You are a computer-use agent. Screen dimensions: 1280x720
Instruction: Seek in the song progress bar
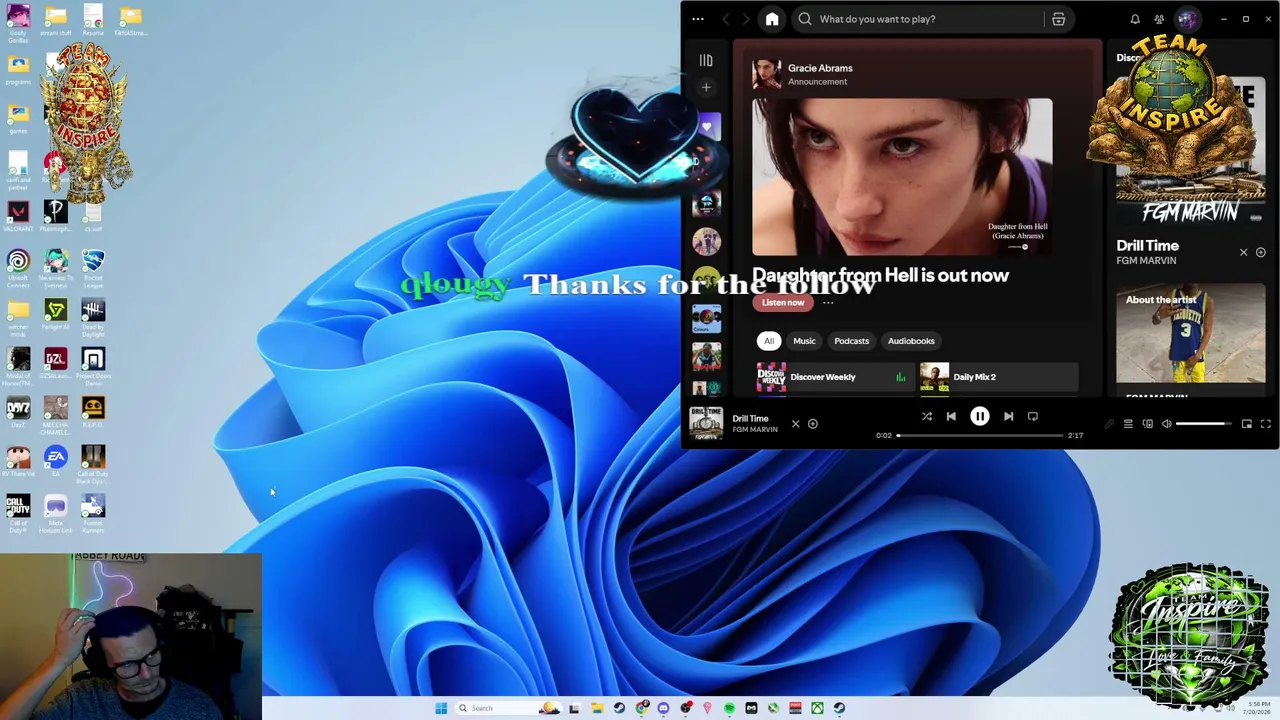(x=980, y=436)
